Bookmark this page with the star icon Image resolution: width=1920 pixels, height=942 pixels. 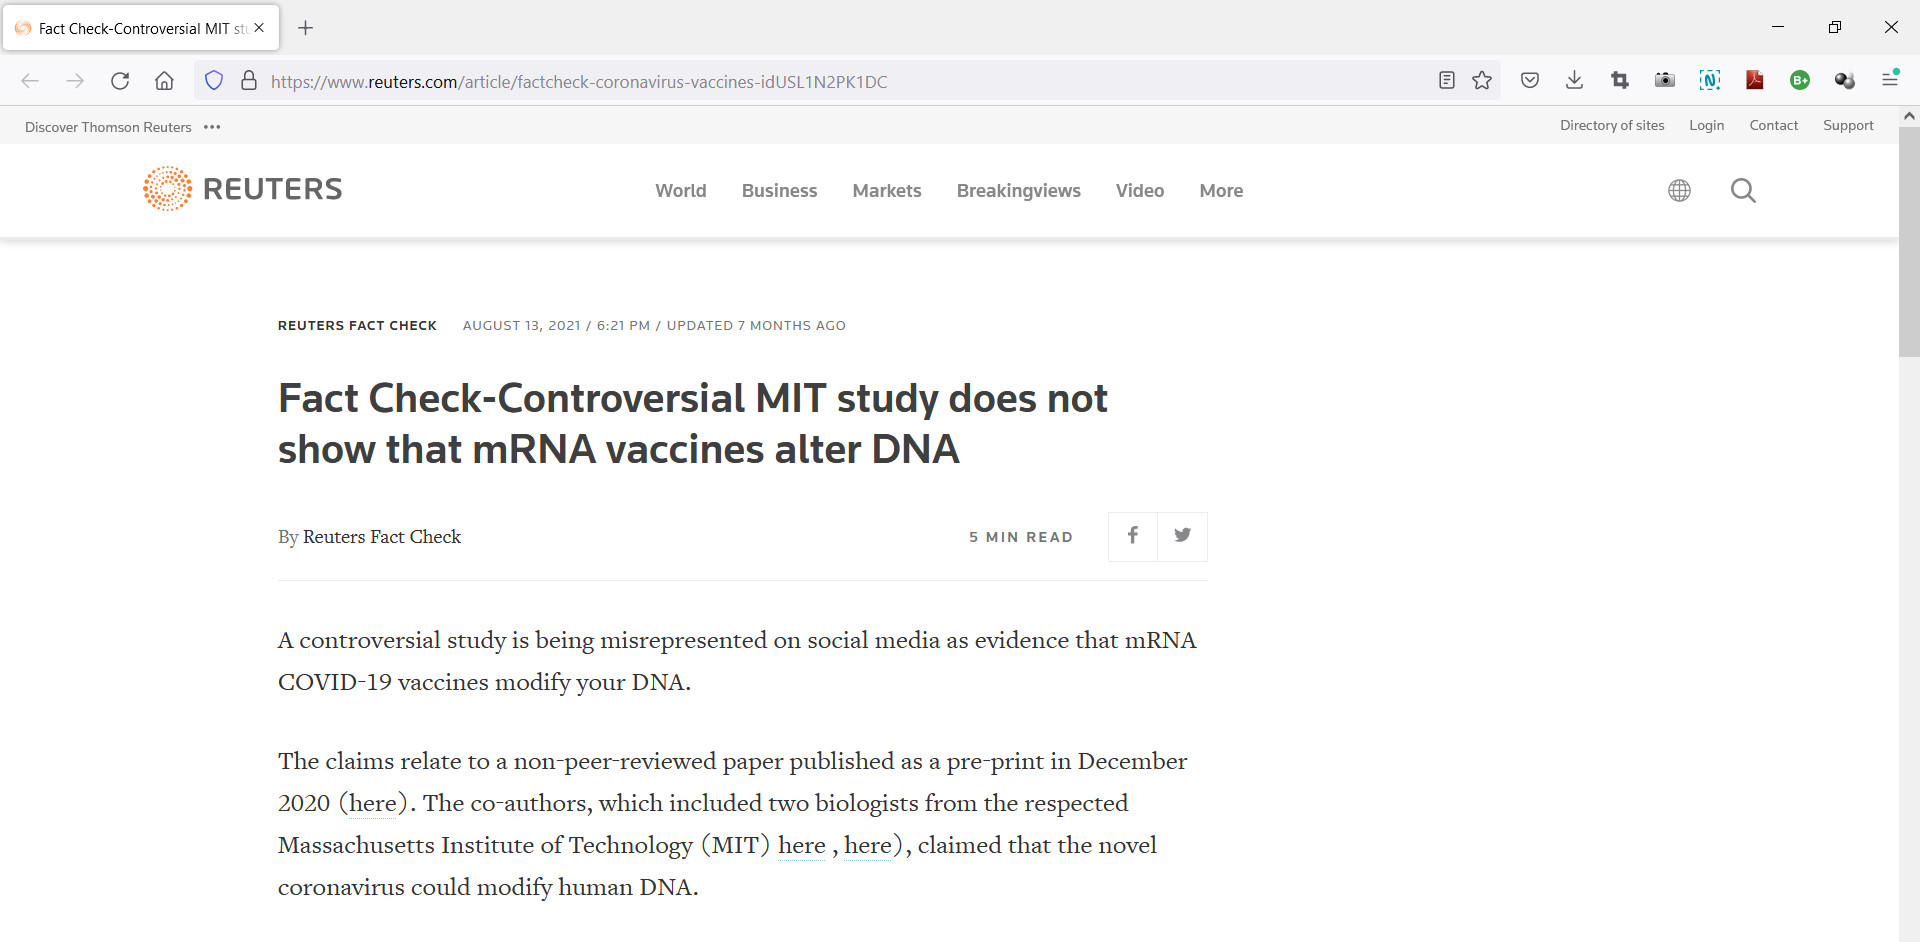point(1482,81)
